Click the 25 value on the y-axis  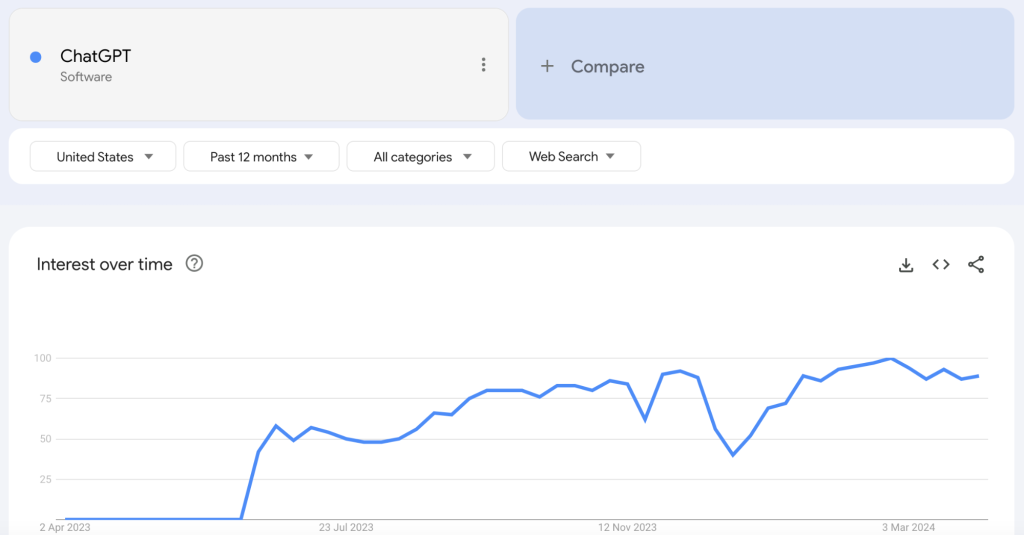(45, 479)
